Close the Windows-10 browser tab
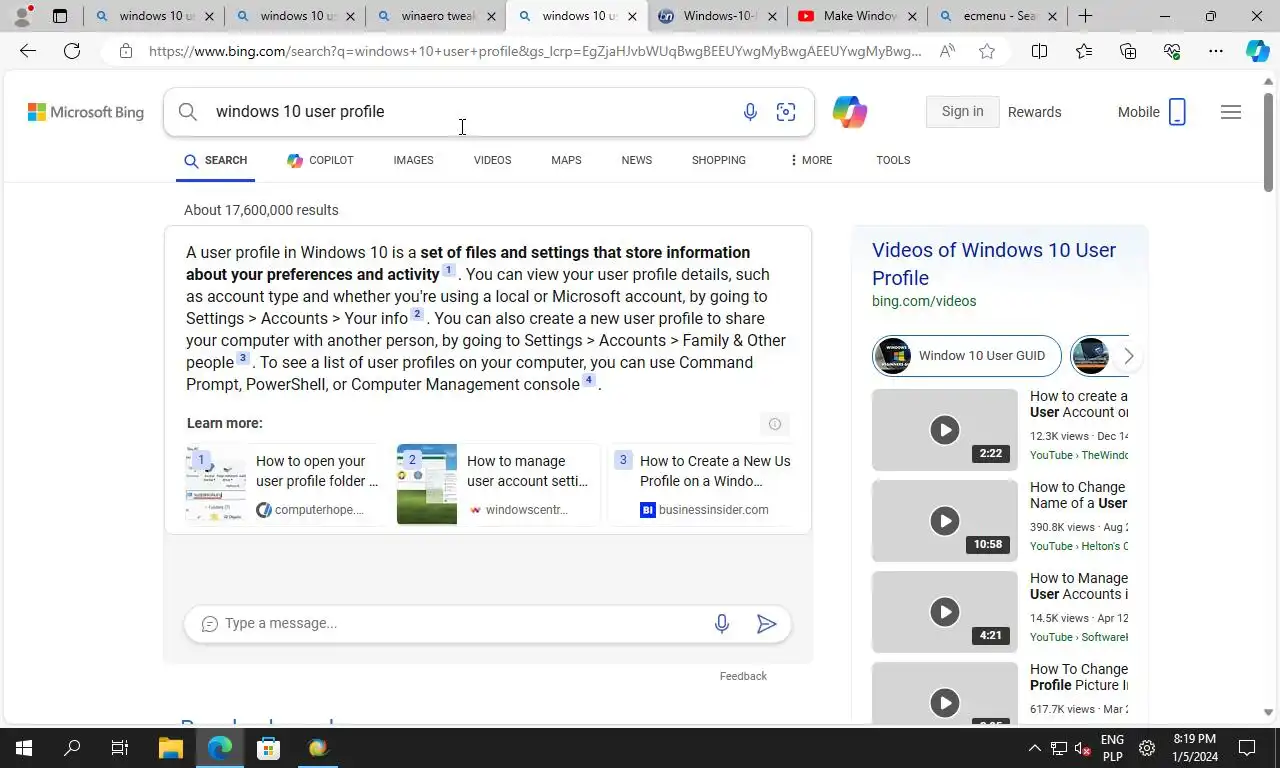This screenshot has height=768, width=1280. (x=772, y=16)
